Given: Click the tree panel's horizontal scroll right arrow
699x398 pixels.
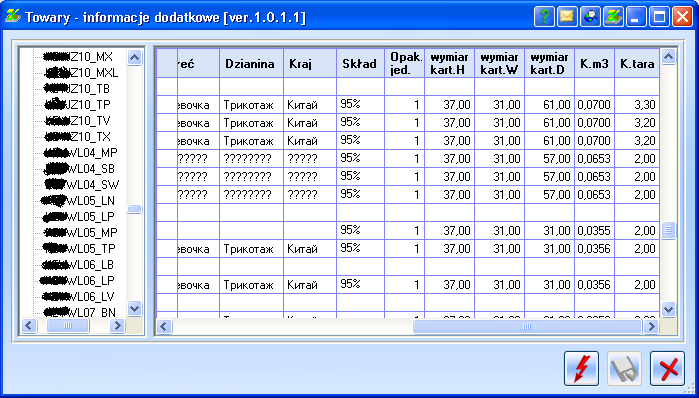Looking at the screenshot, I should coord(117,326).
